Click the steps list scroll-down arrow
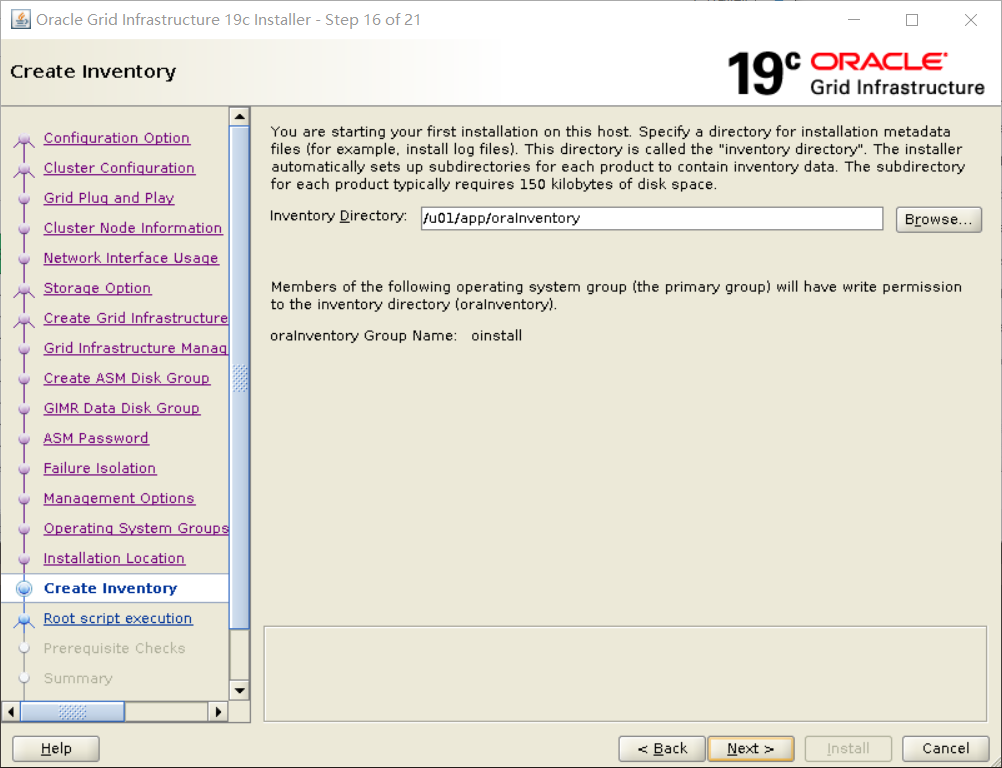The width and height of the screenshot is (1002, 768). coord(240,690)
